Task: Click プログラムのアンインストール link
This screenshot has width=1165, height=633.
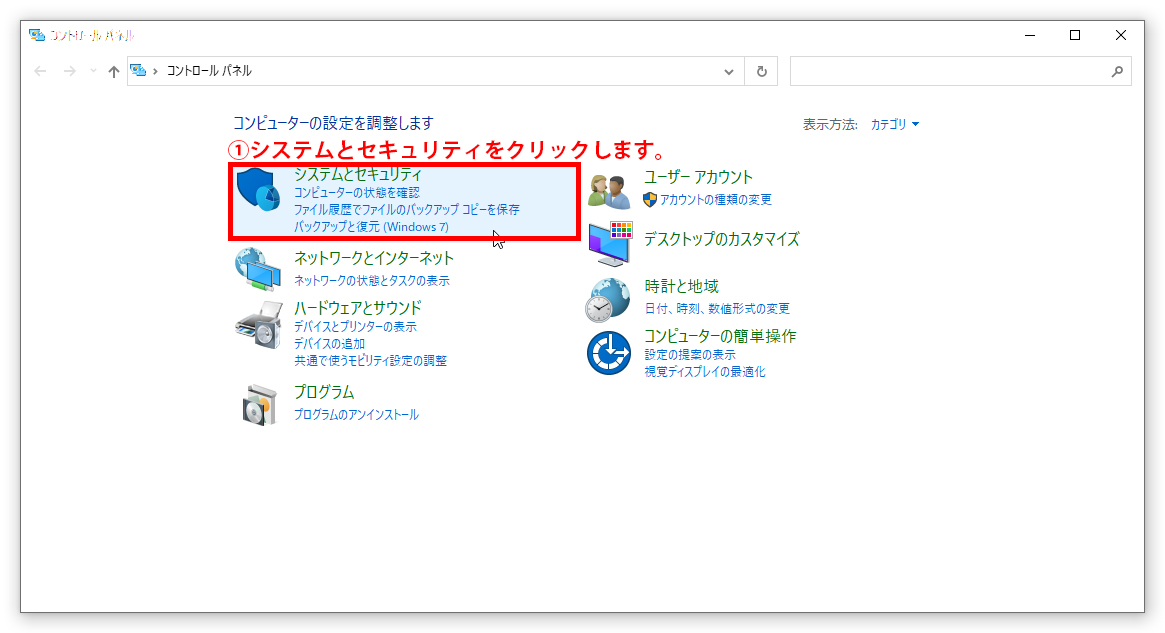Action: (x=356, y=414)
